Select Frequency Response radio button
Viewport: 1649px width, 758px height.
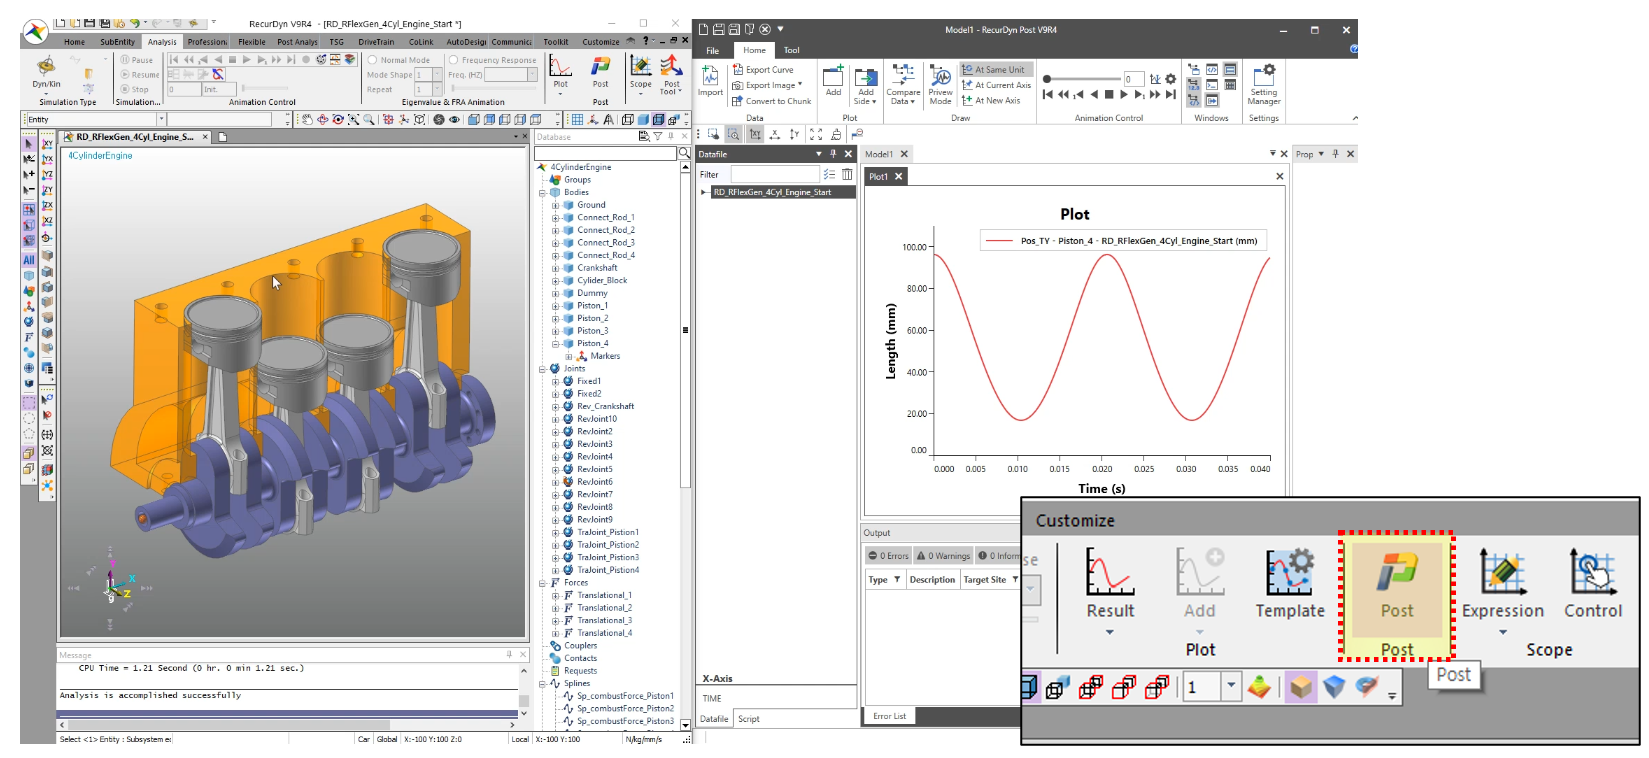pyautogui.click(x=454, y=60)
